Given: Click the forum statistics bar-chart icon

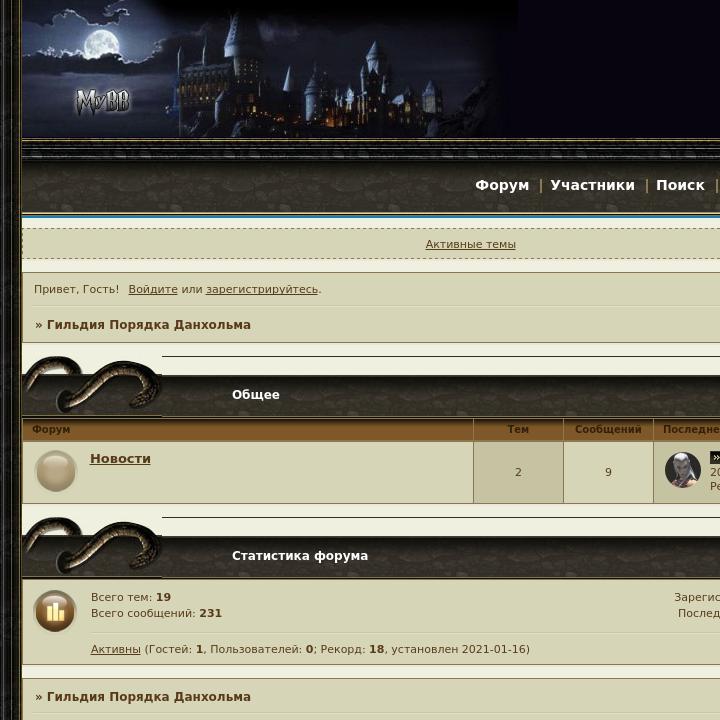Looking at the screenshot, I should [x=55, y=611].
